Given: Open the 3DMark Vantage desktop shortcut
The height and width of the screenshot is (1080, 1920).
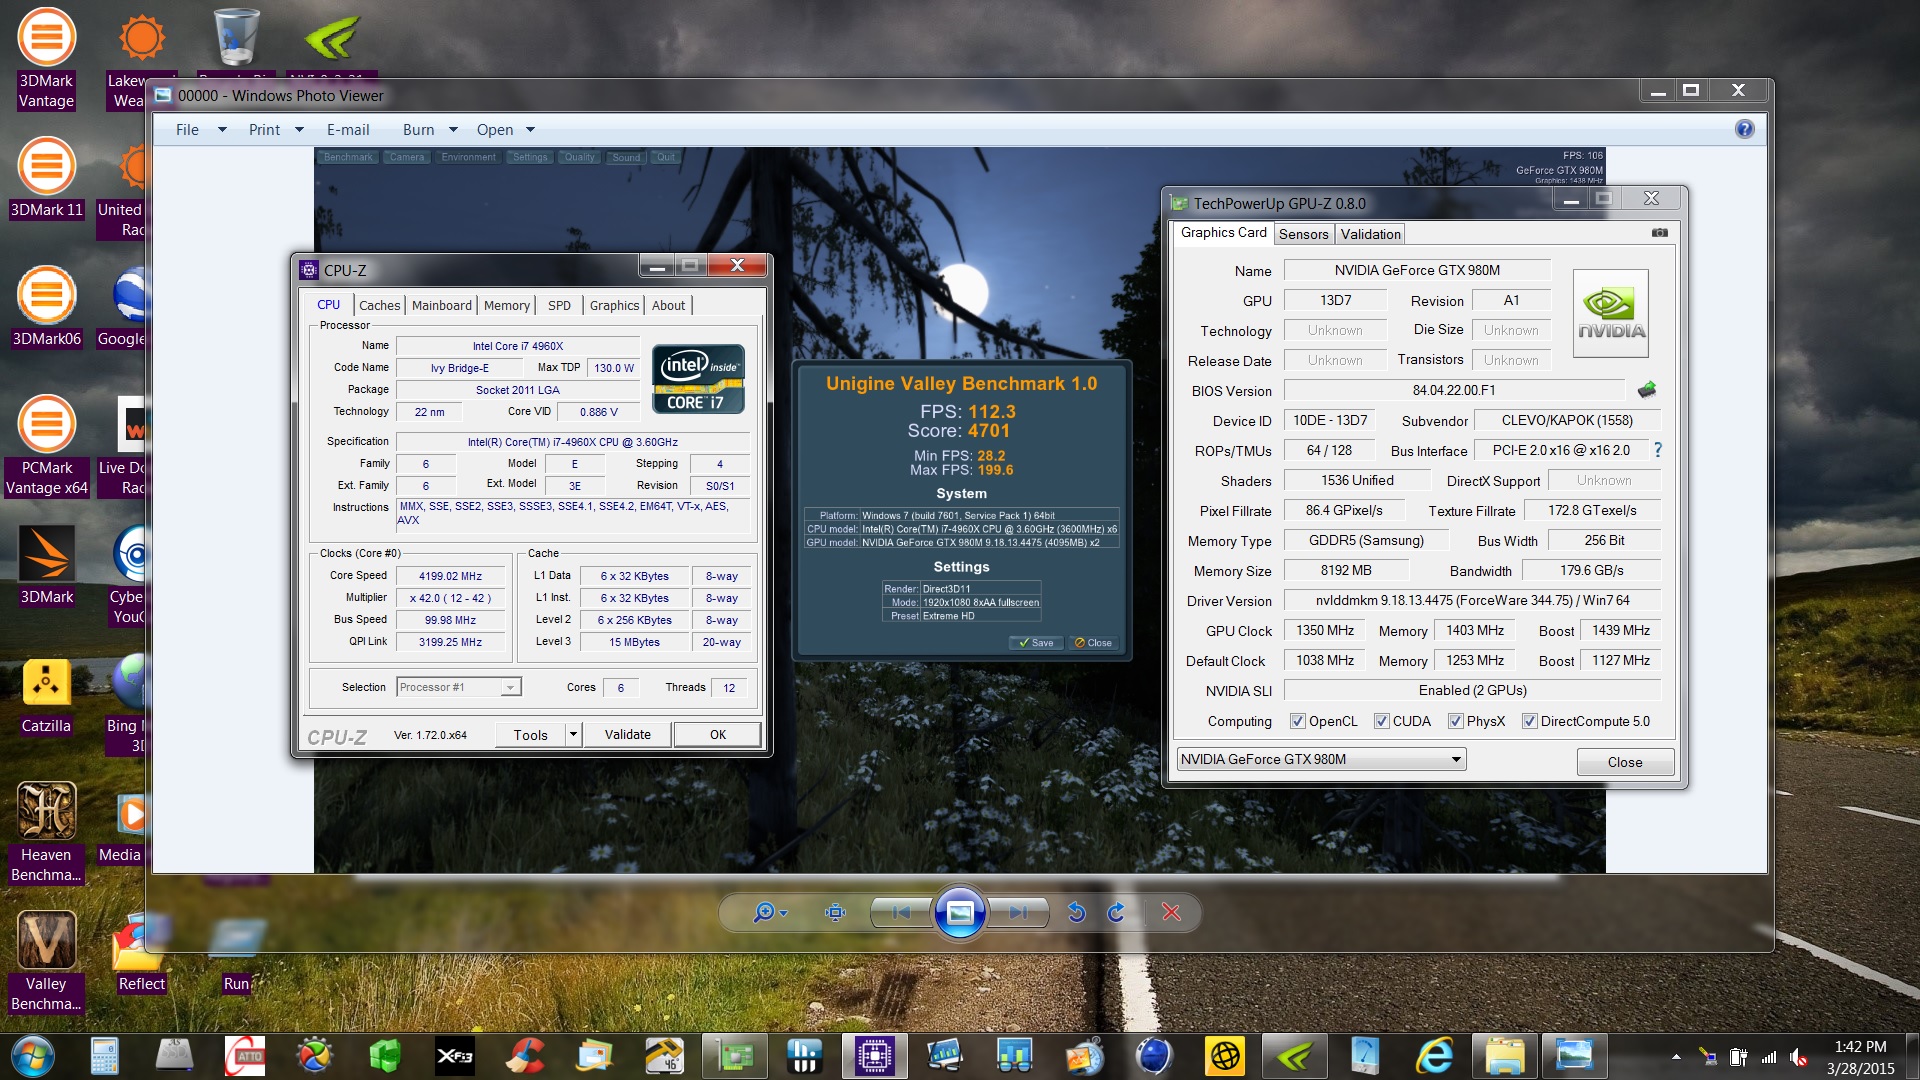Looking at the screenshot, I should 46,57.
